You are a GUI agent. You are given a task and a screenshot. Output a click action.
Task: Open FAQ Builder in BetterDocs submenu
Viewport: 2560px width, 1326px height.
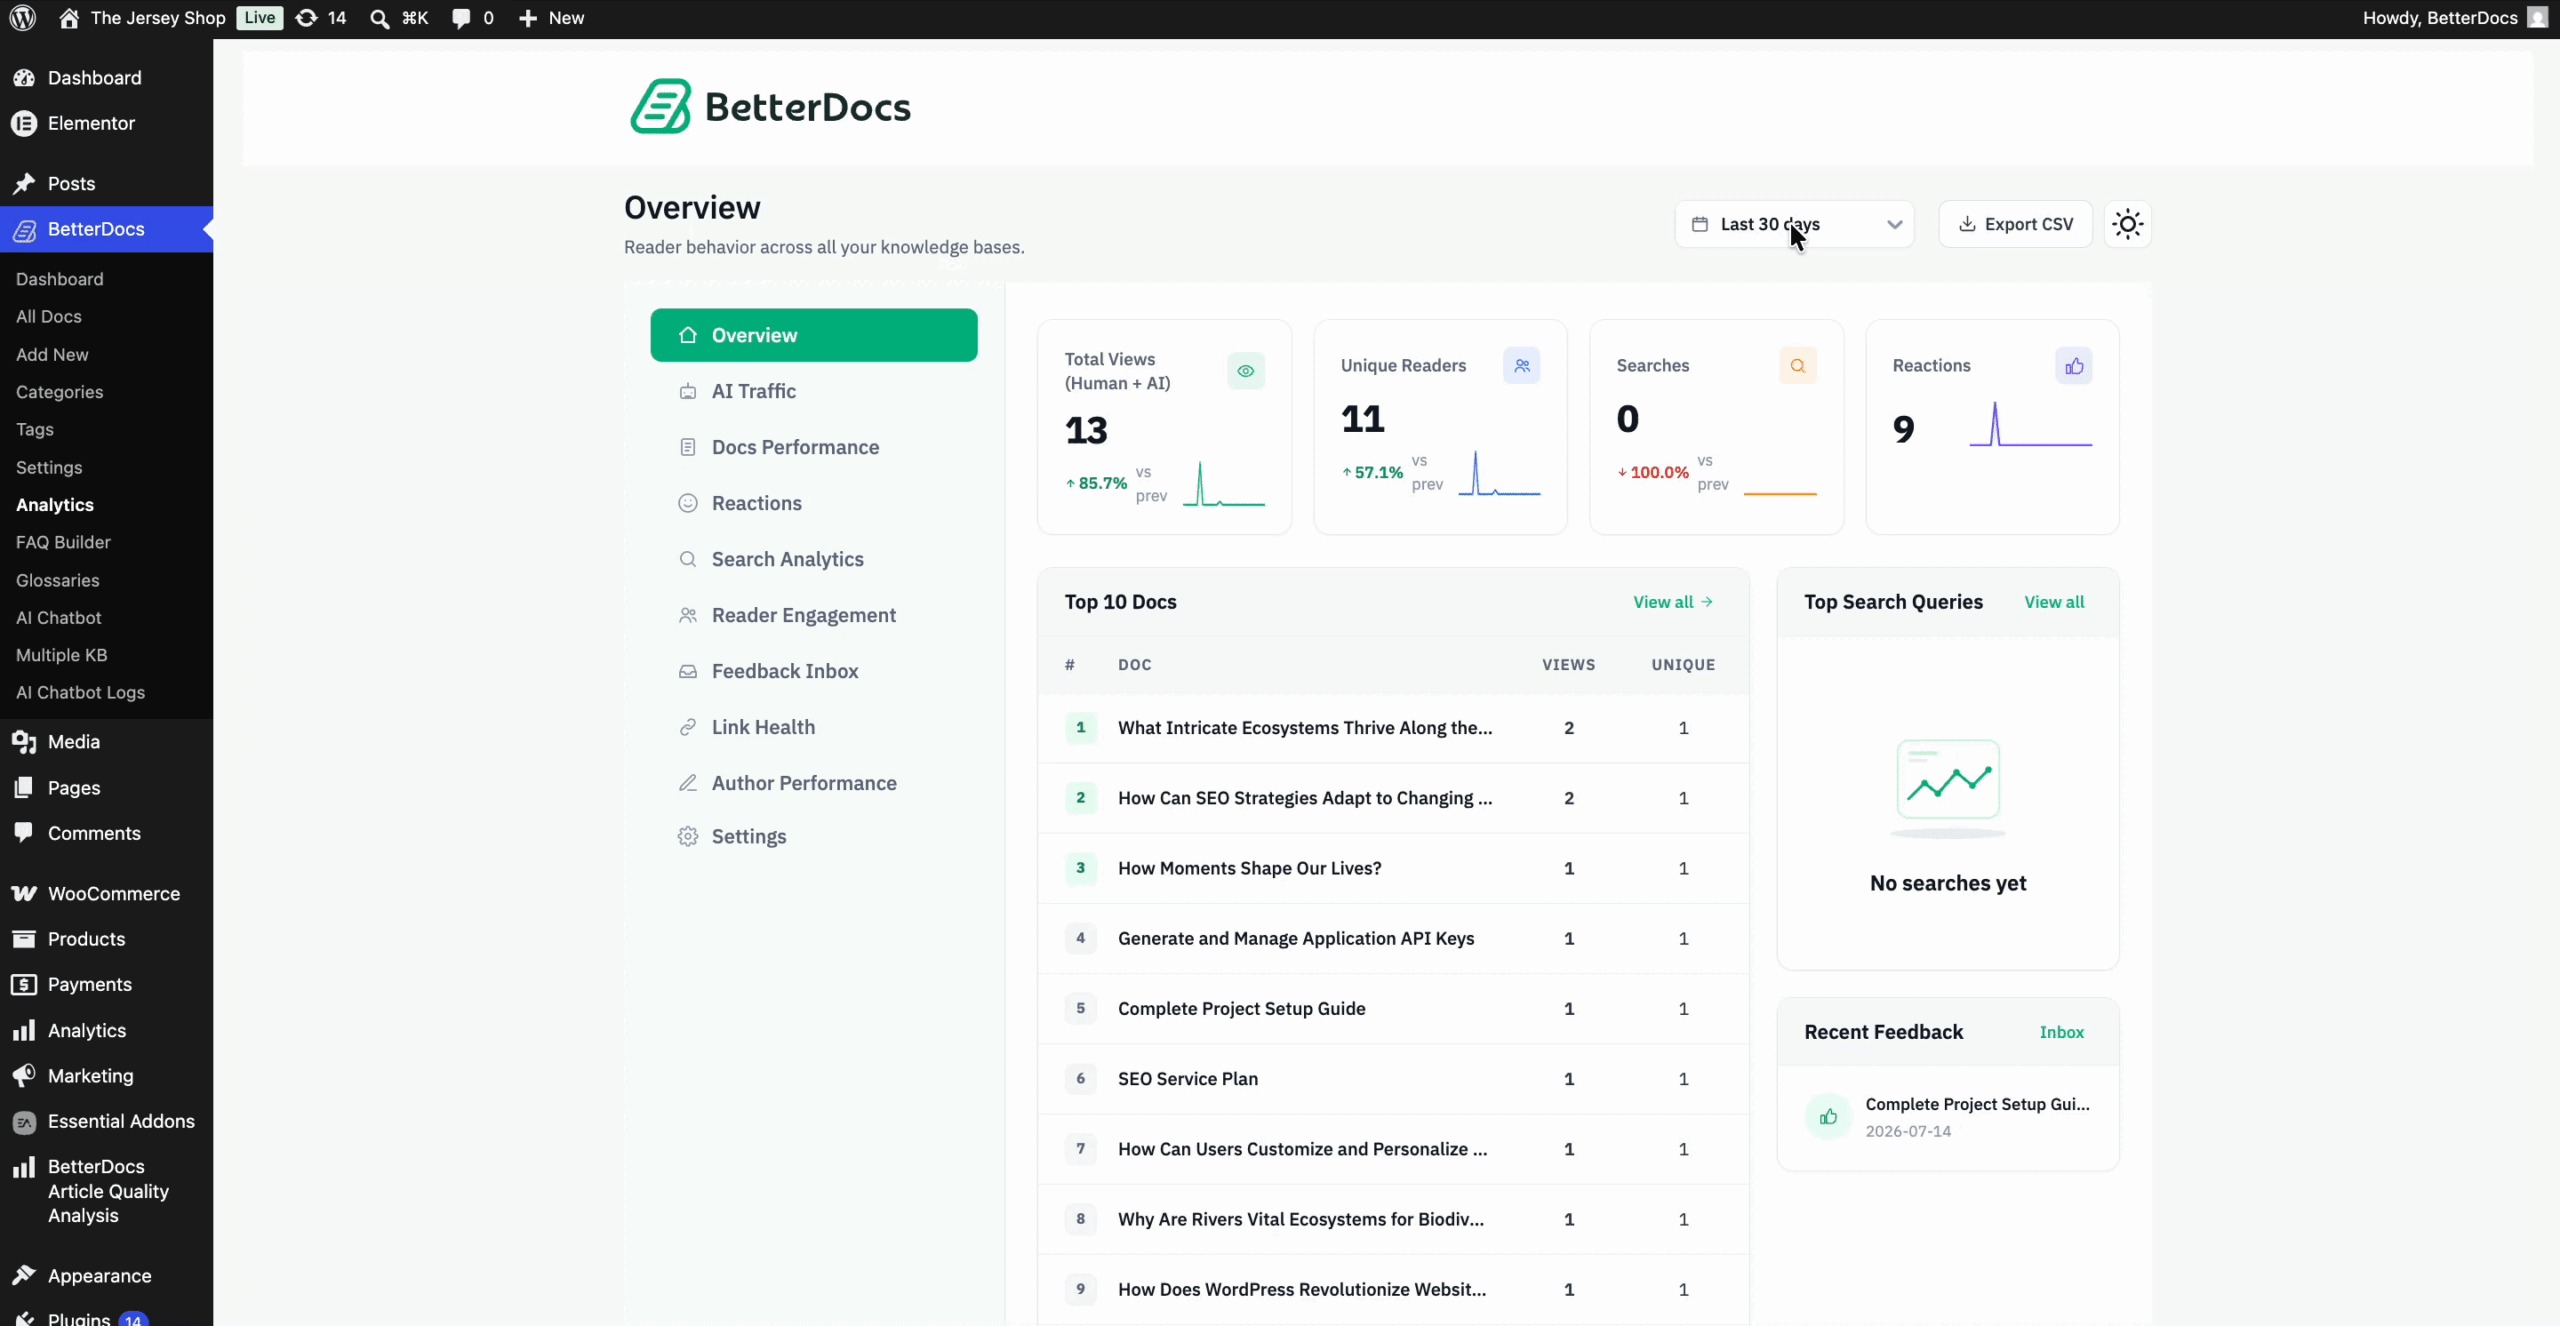click(63, 542)
